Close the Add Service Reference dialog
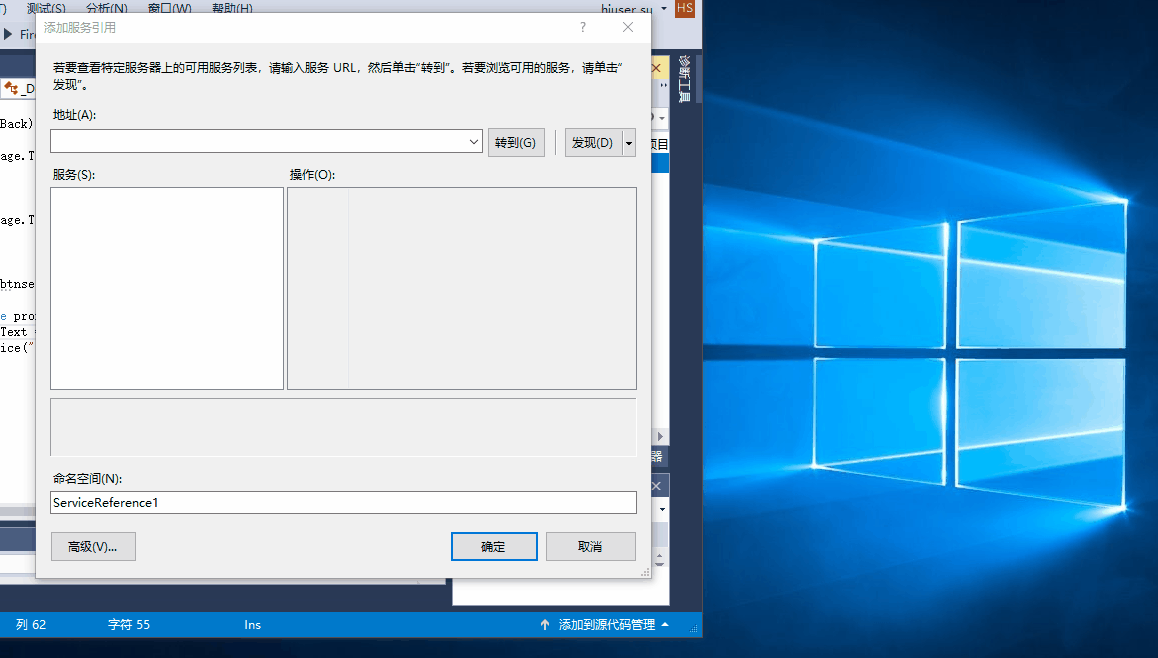Image resolution: width=1158 pixels, height=658 pixels. 628,28
